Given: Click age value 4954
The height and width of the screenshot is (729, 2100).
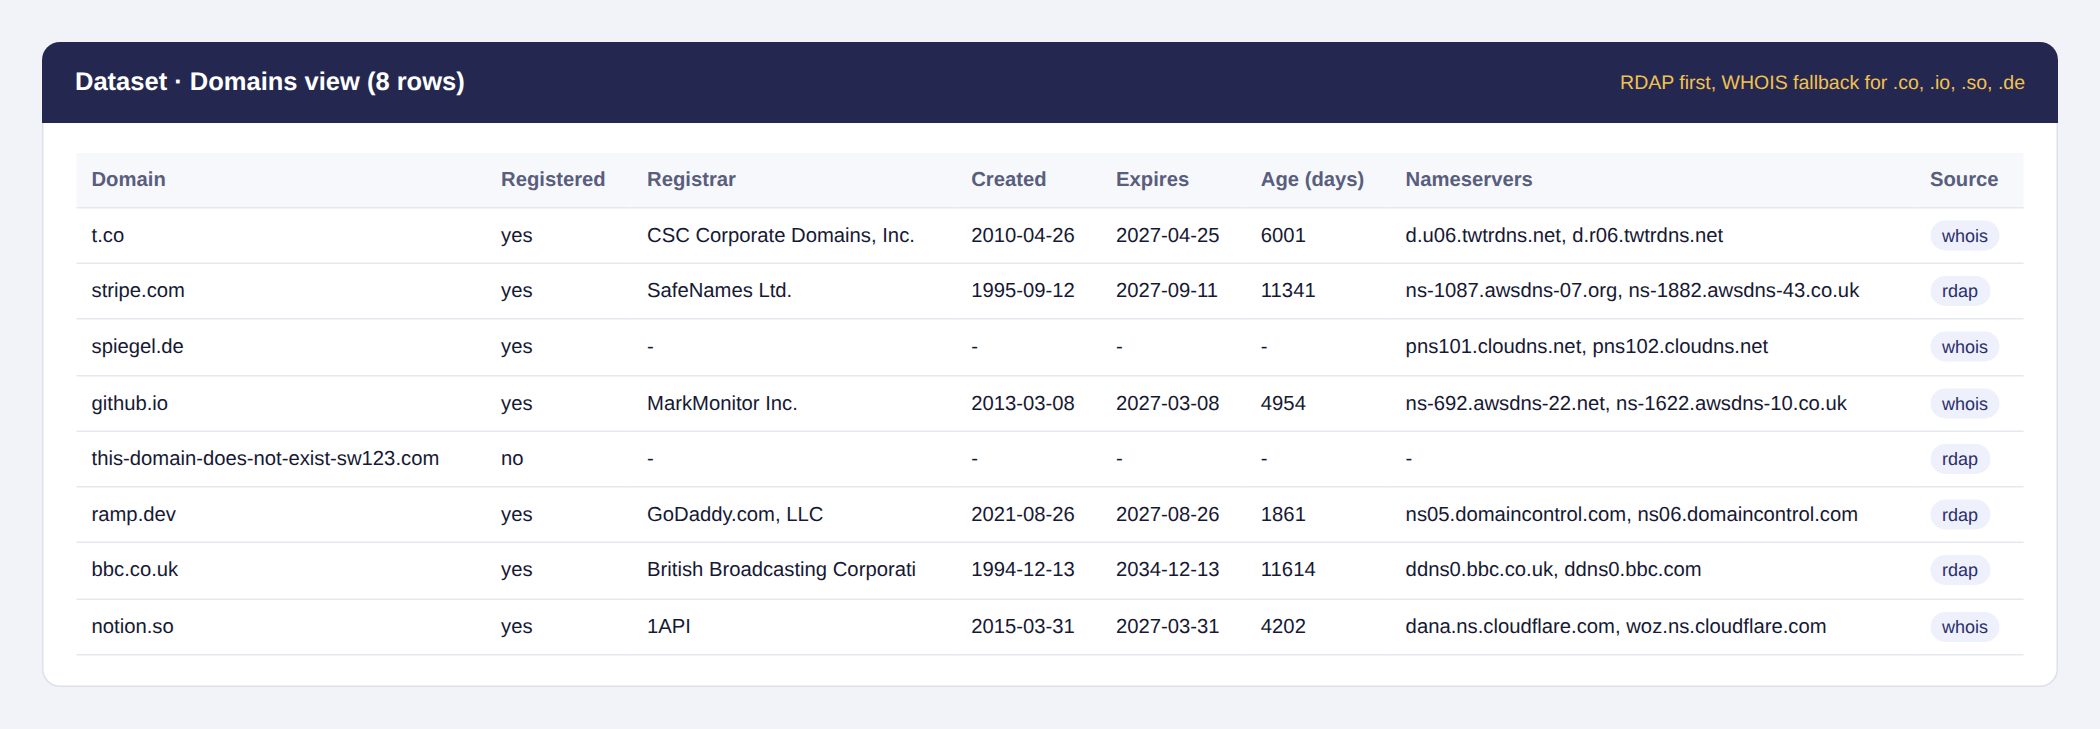Looking at the screenshot, I should [x=1283, y=404].
